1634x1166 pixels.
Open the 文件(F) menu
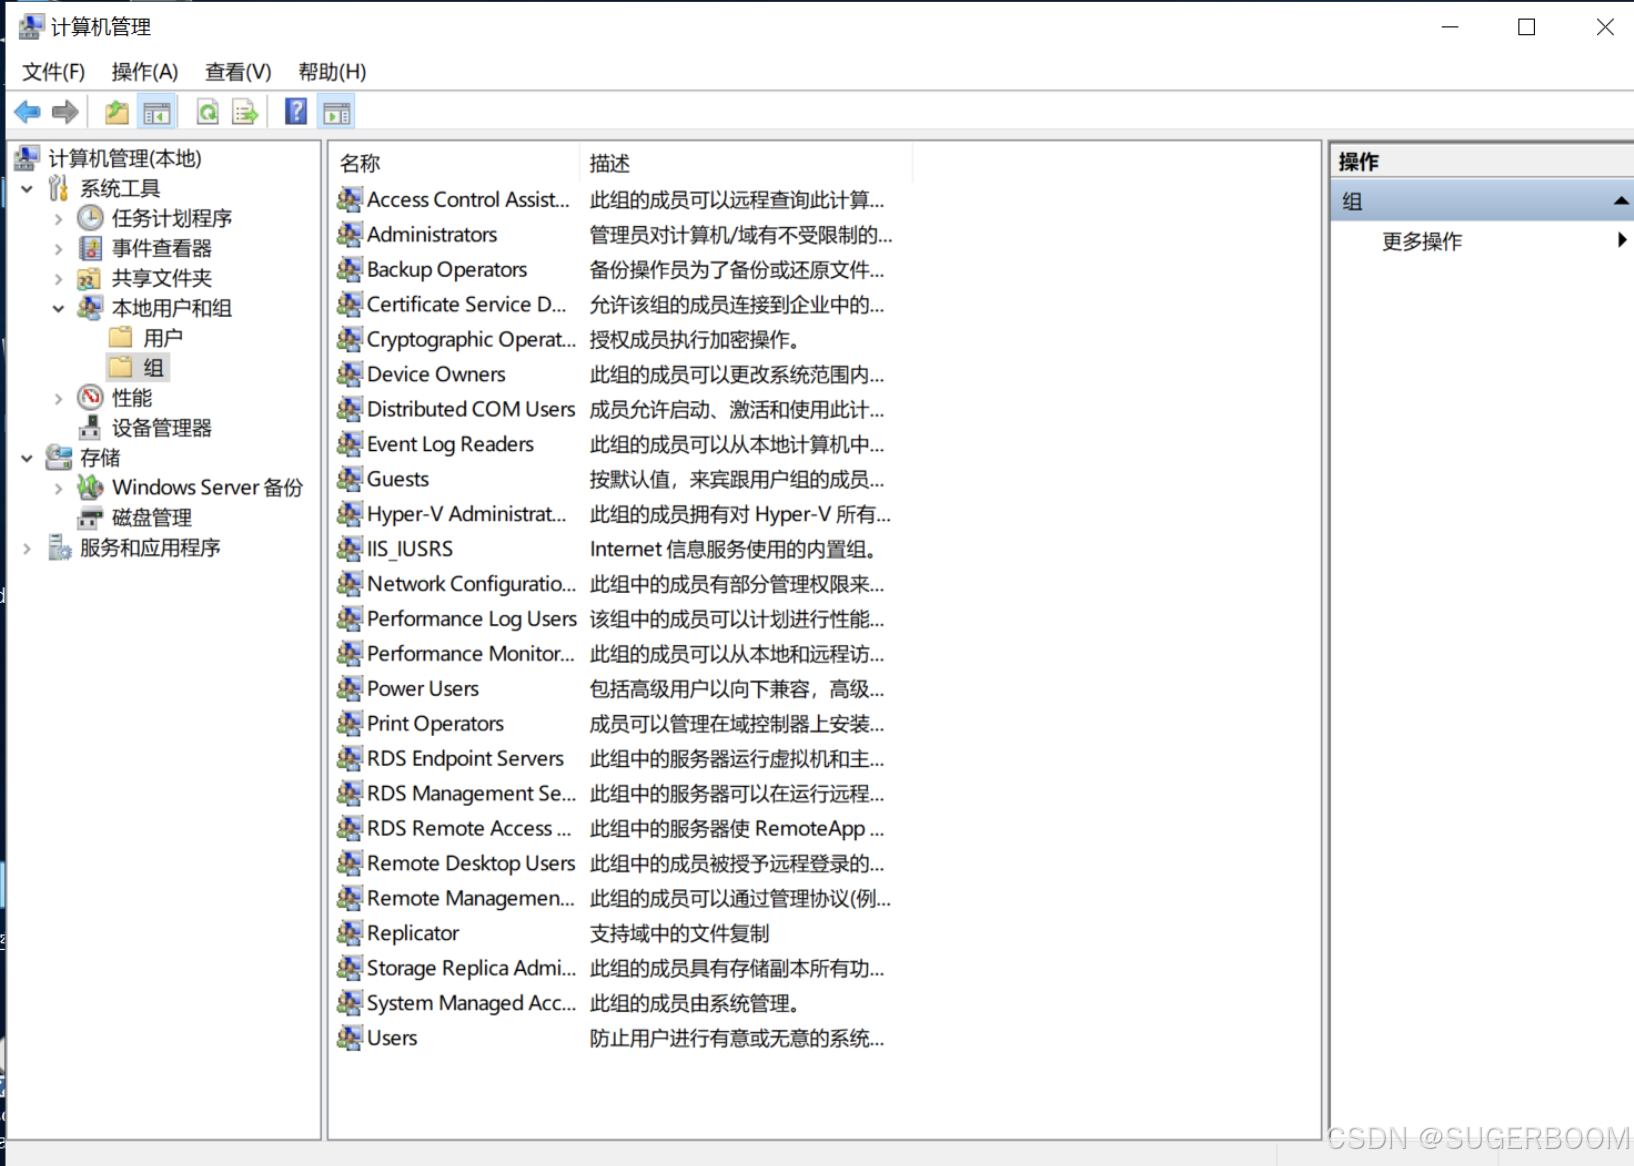click(x=54, y=72)
